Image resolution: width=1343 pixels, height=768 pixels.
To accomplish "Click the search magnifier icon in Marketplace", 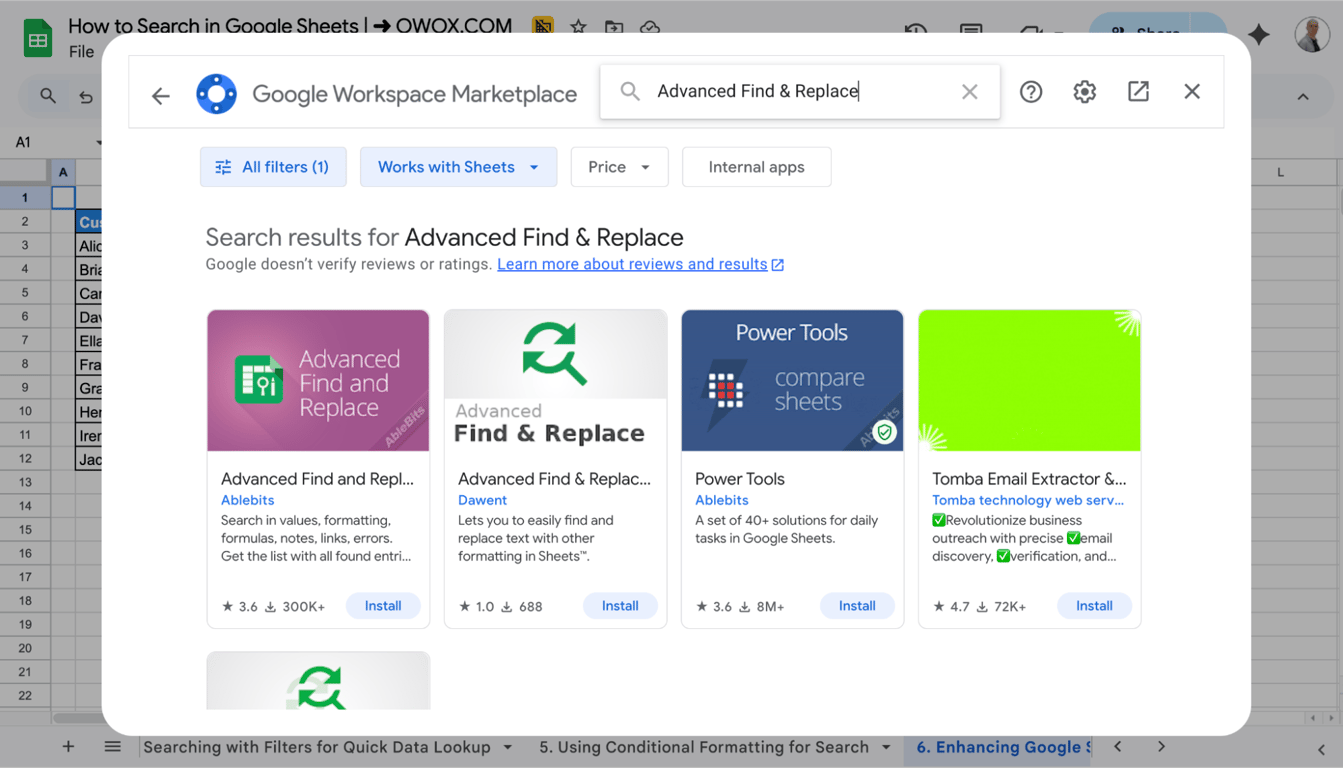I will (630, 91).
